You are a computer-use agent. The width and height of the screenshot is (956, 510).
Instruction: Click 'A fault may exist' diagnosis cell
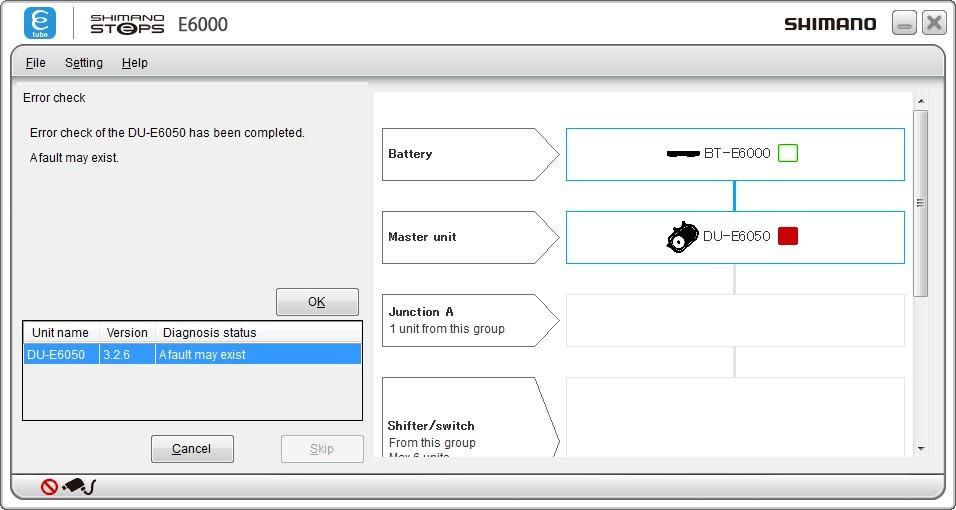tap(258, 354)
